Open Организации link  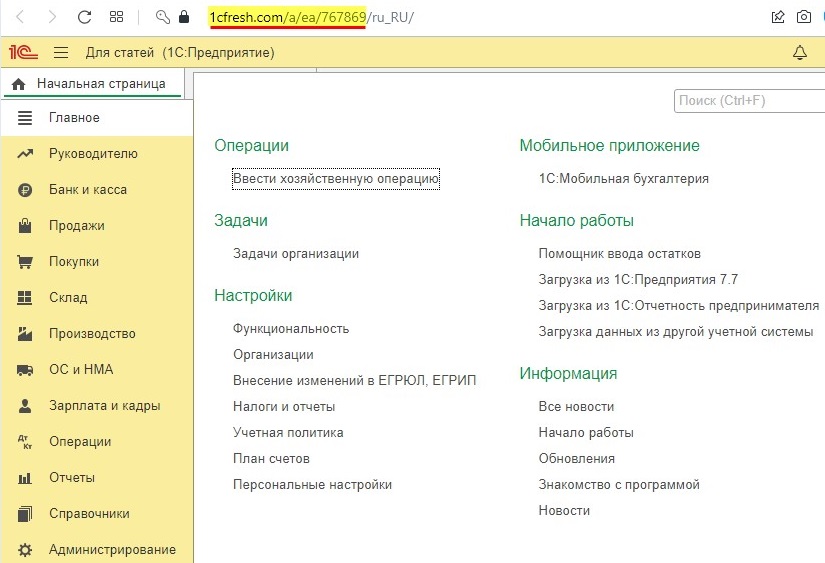tap(273, 355)
